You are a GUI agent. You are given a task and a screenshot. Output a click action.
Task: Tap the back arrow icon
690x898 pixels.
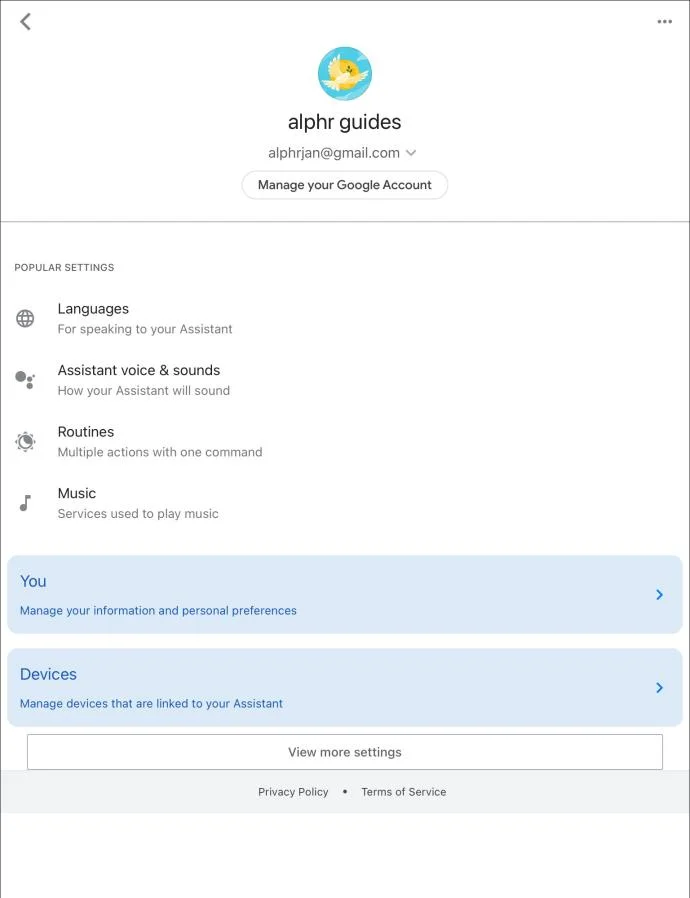(25, 22)
